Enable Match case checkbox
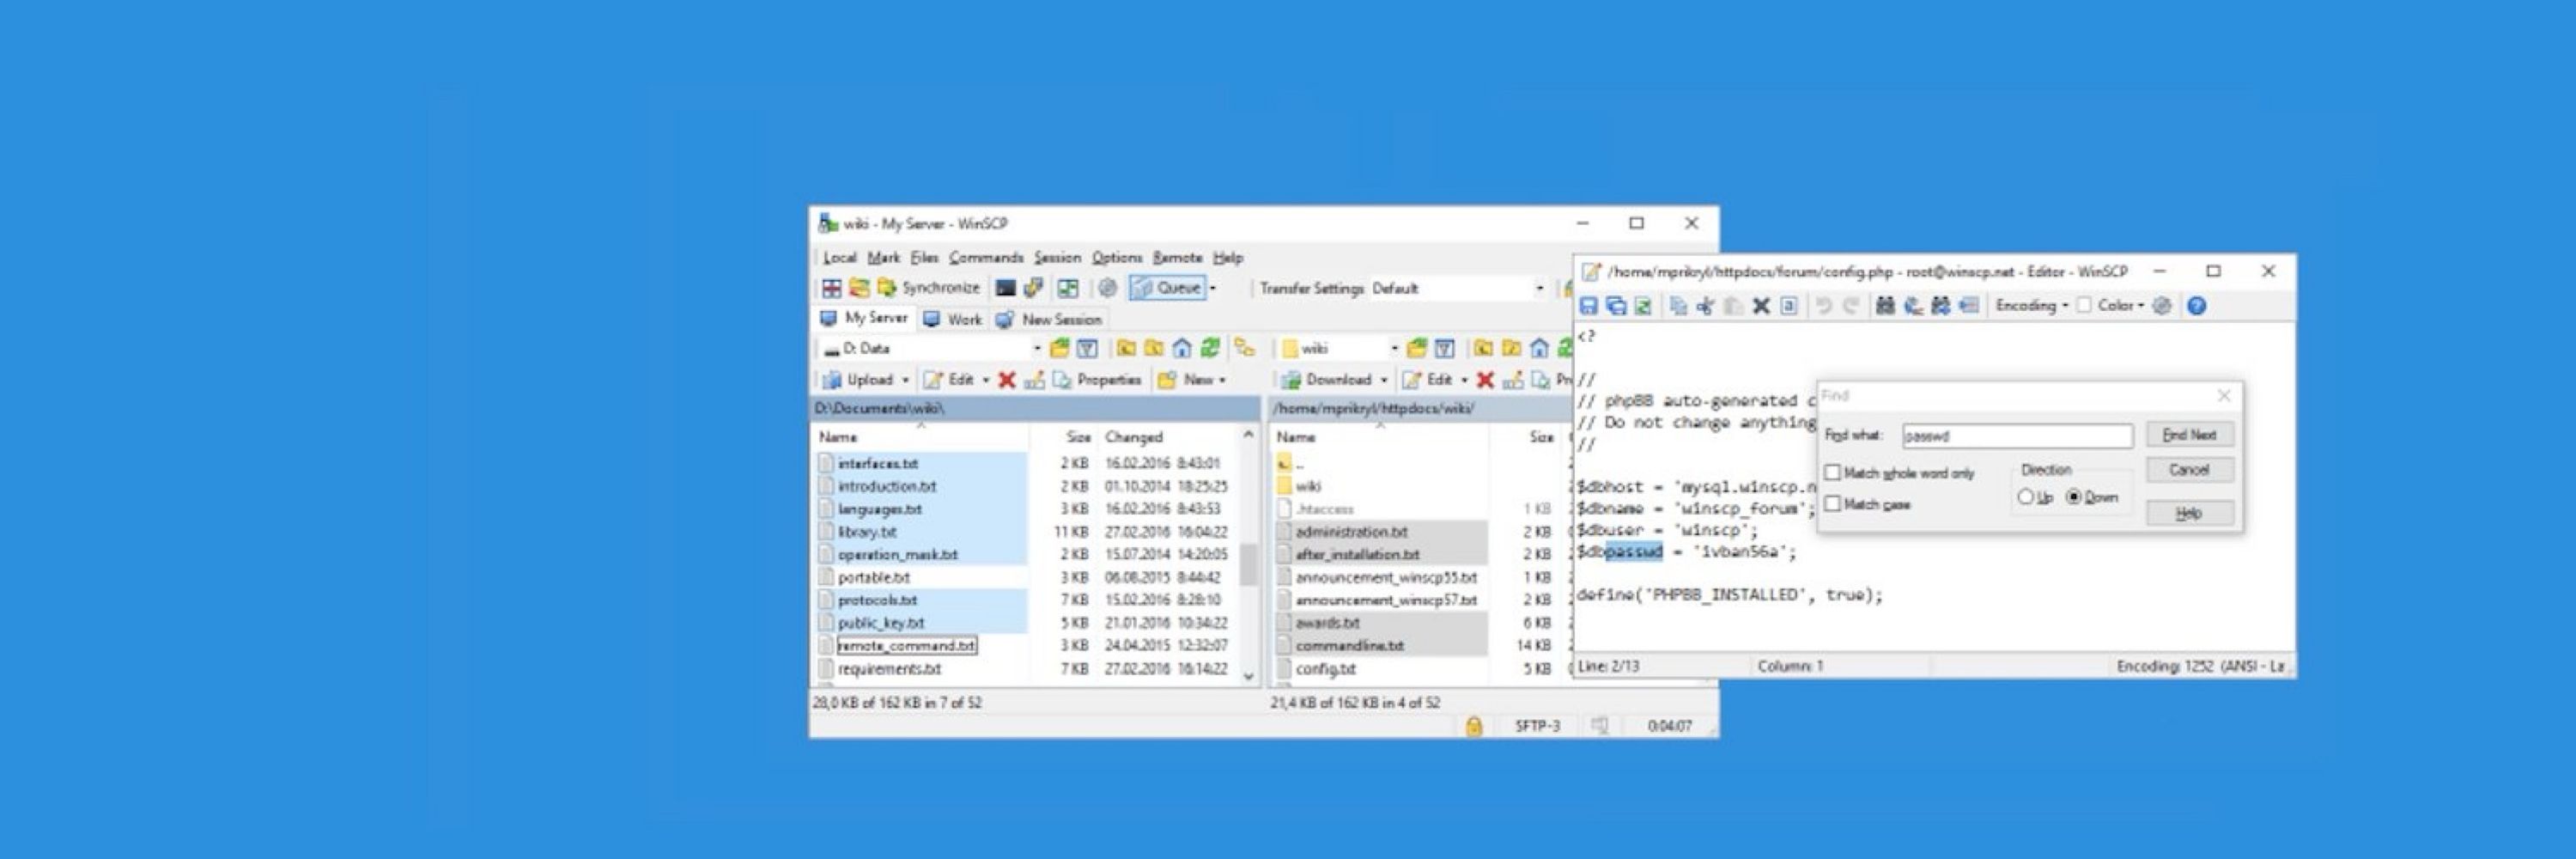This screenshot has height=859, width=2576. point(1832,504)
